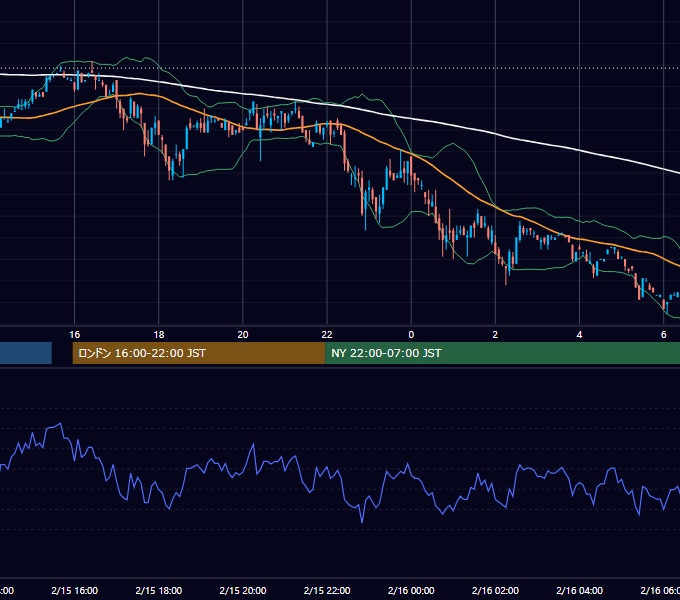Image resolution: width=680 pixels, height=600 pixels.
Task: Click hour label 6 on price chart axis
Action: (664, 334)
